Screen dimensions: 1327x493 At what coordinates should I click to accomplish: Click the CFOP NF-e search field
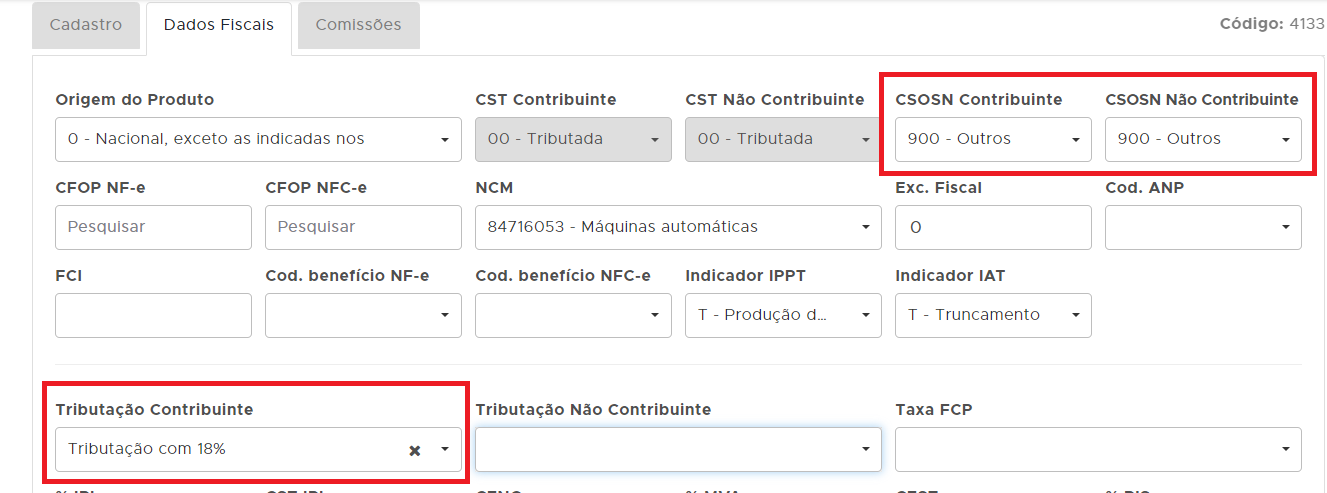pos(153,227)
